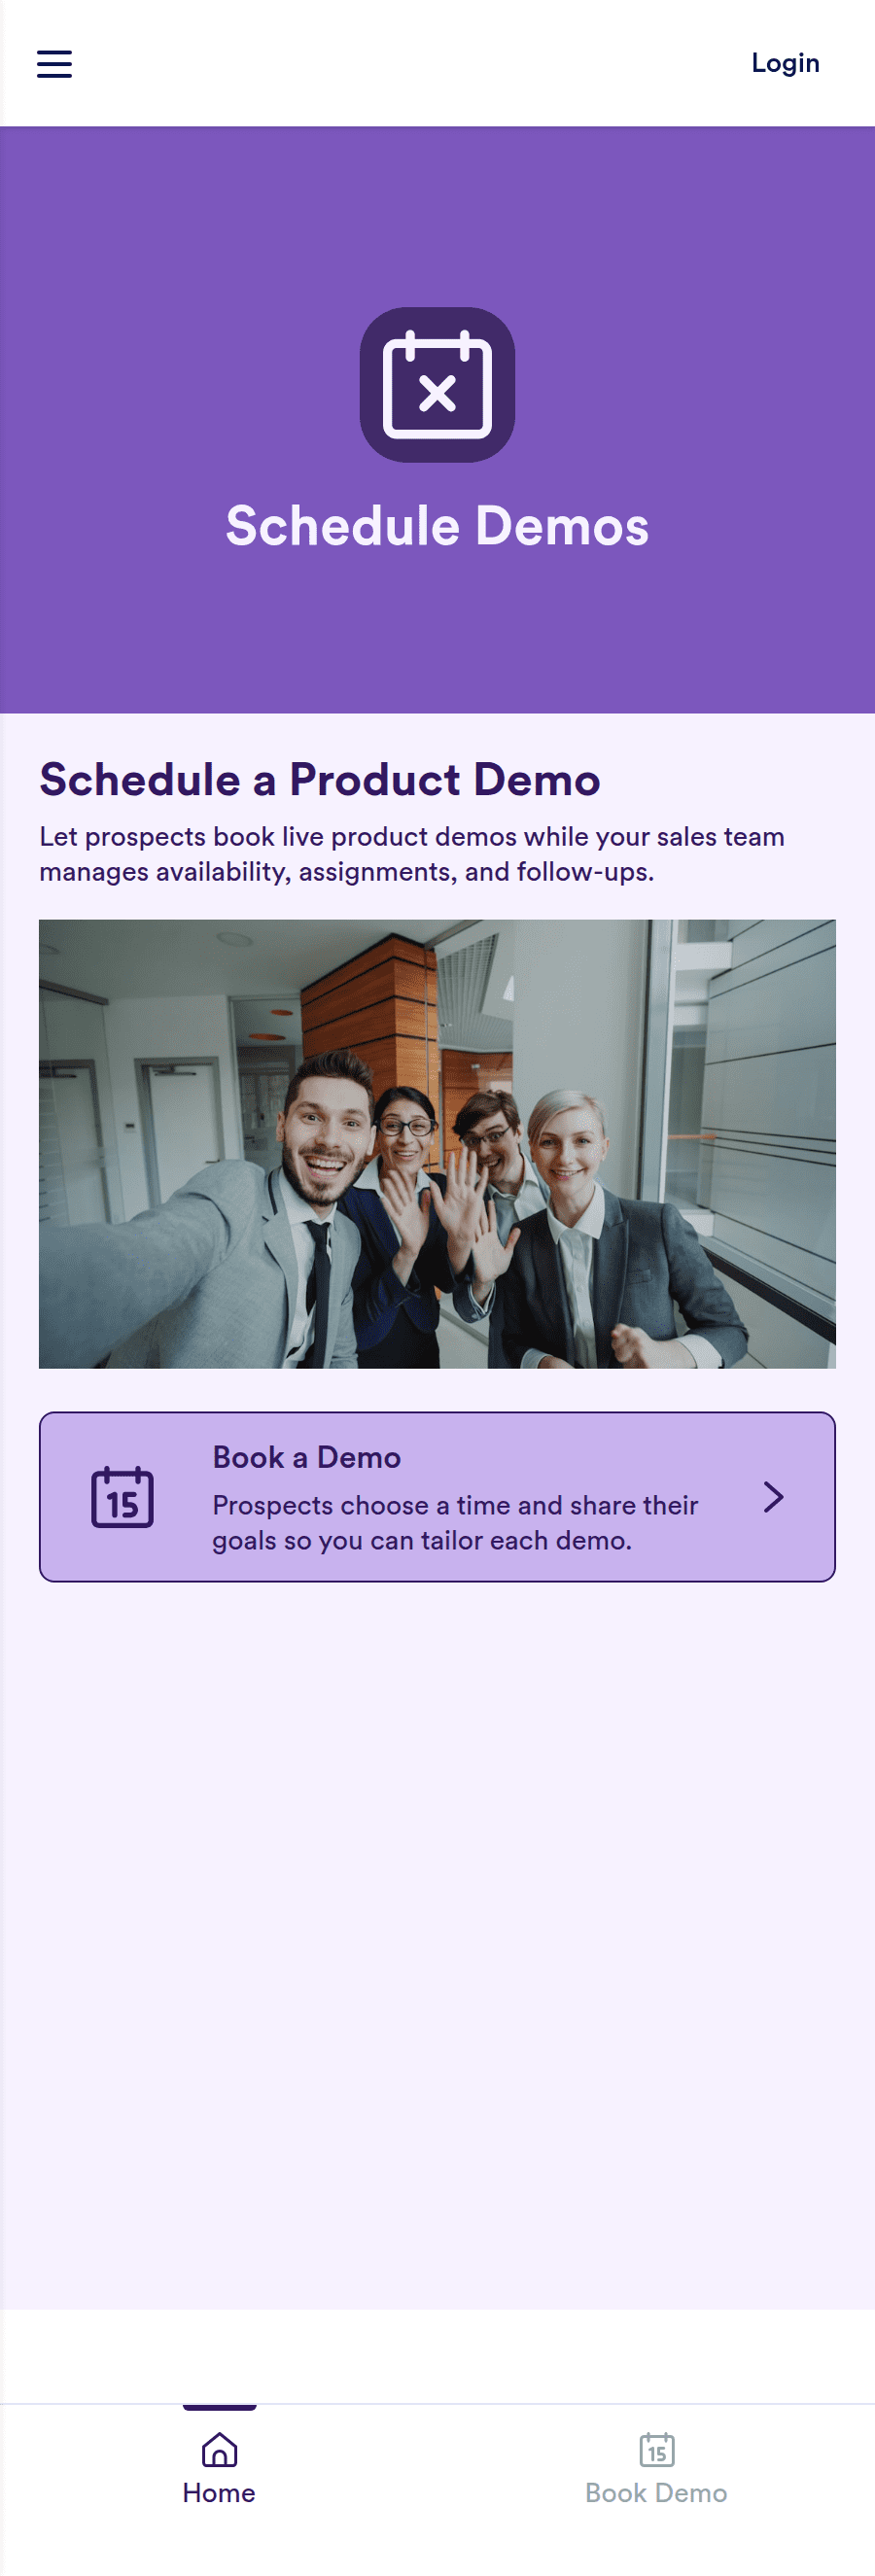Open the Book a Demo card title

tap(306, 1457)
